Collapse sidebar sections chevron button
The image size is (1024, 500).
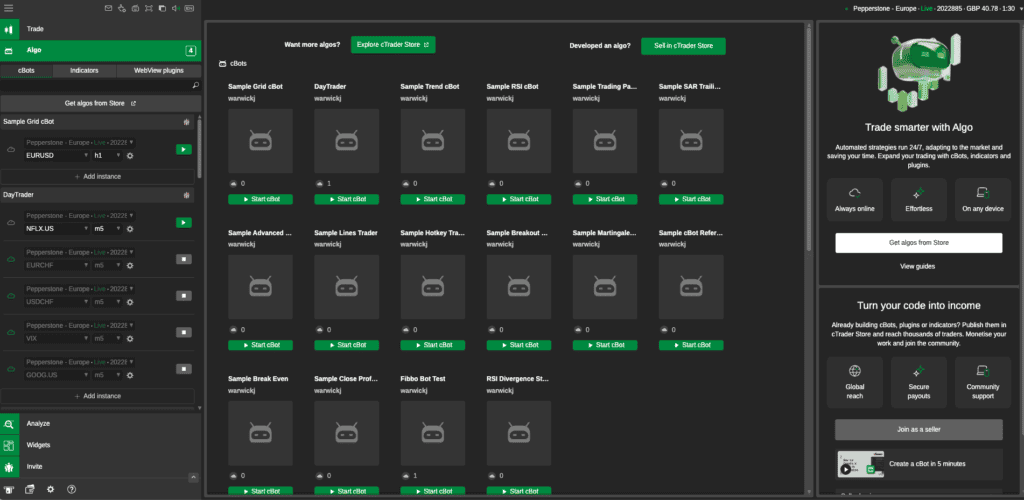point(193,478)
